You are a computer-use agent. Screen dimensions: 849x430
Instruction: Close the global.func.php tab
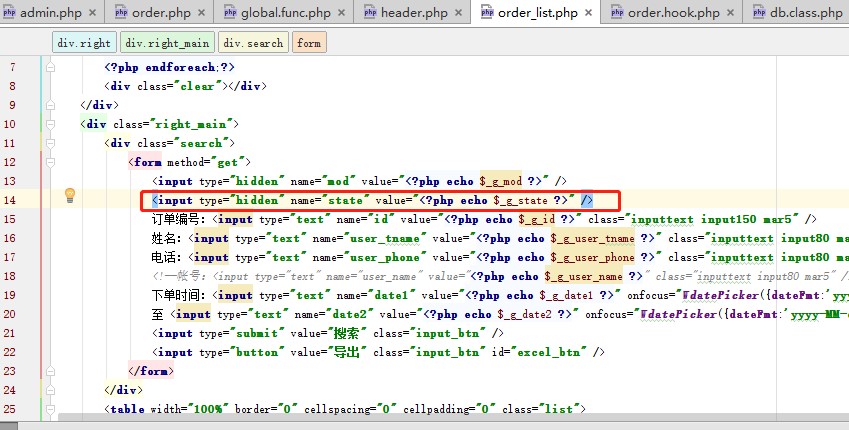point(341,12)
